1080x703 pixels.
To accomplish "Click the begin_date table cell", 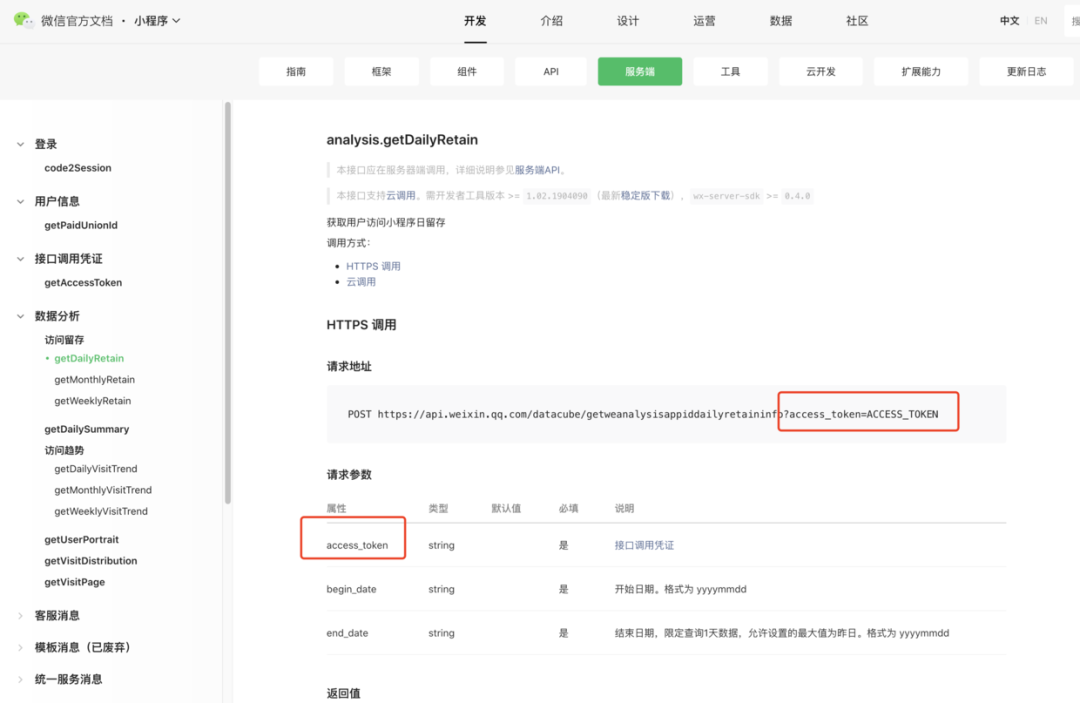I will point(351,589).
